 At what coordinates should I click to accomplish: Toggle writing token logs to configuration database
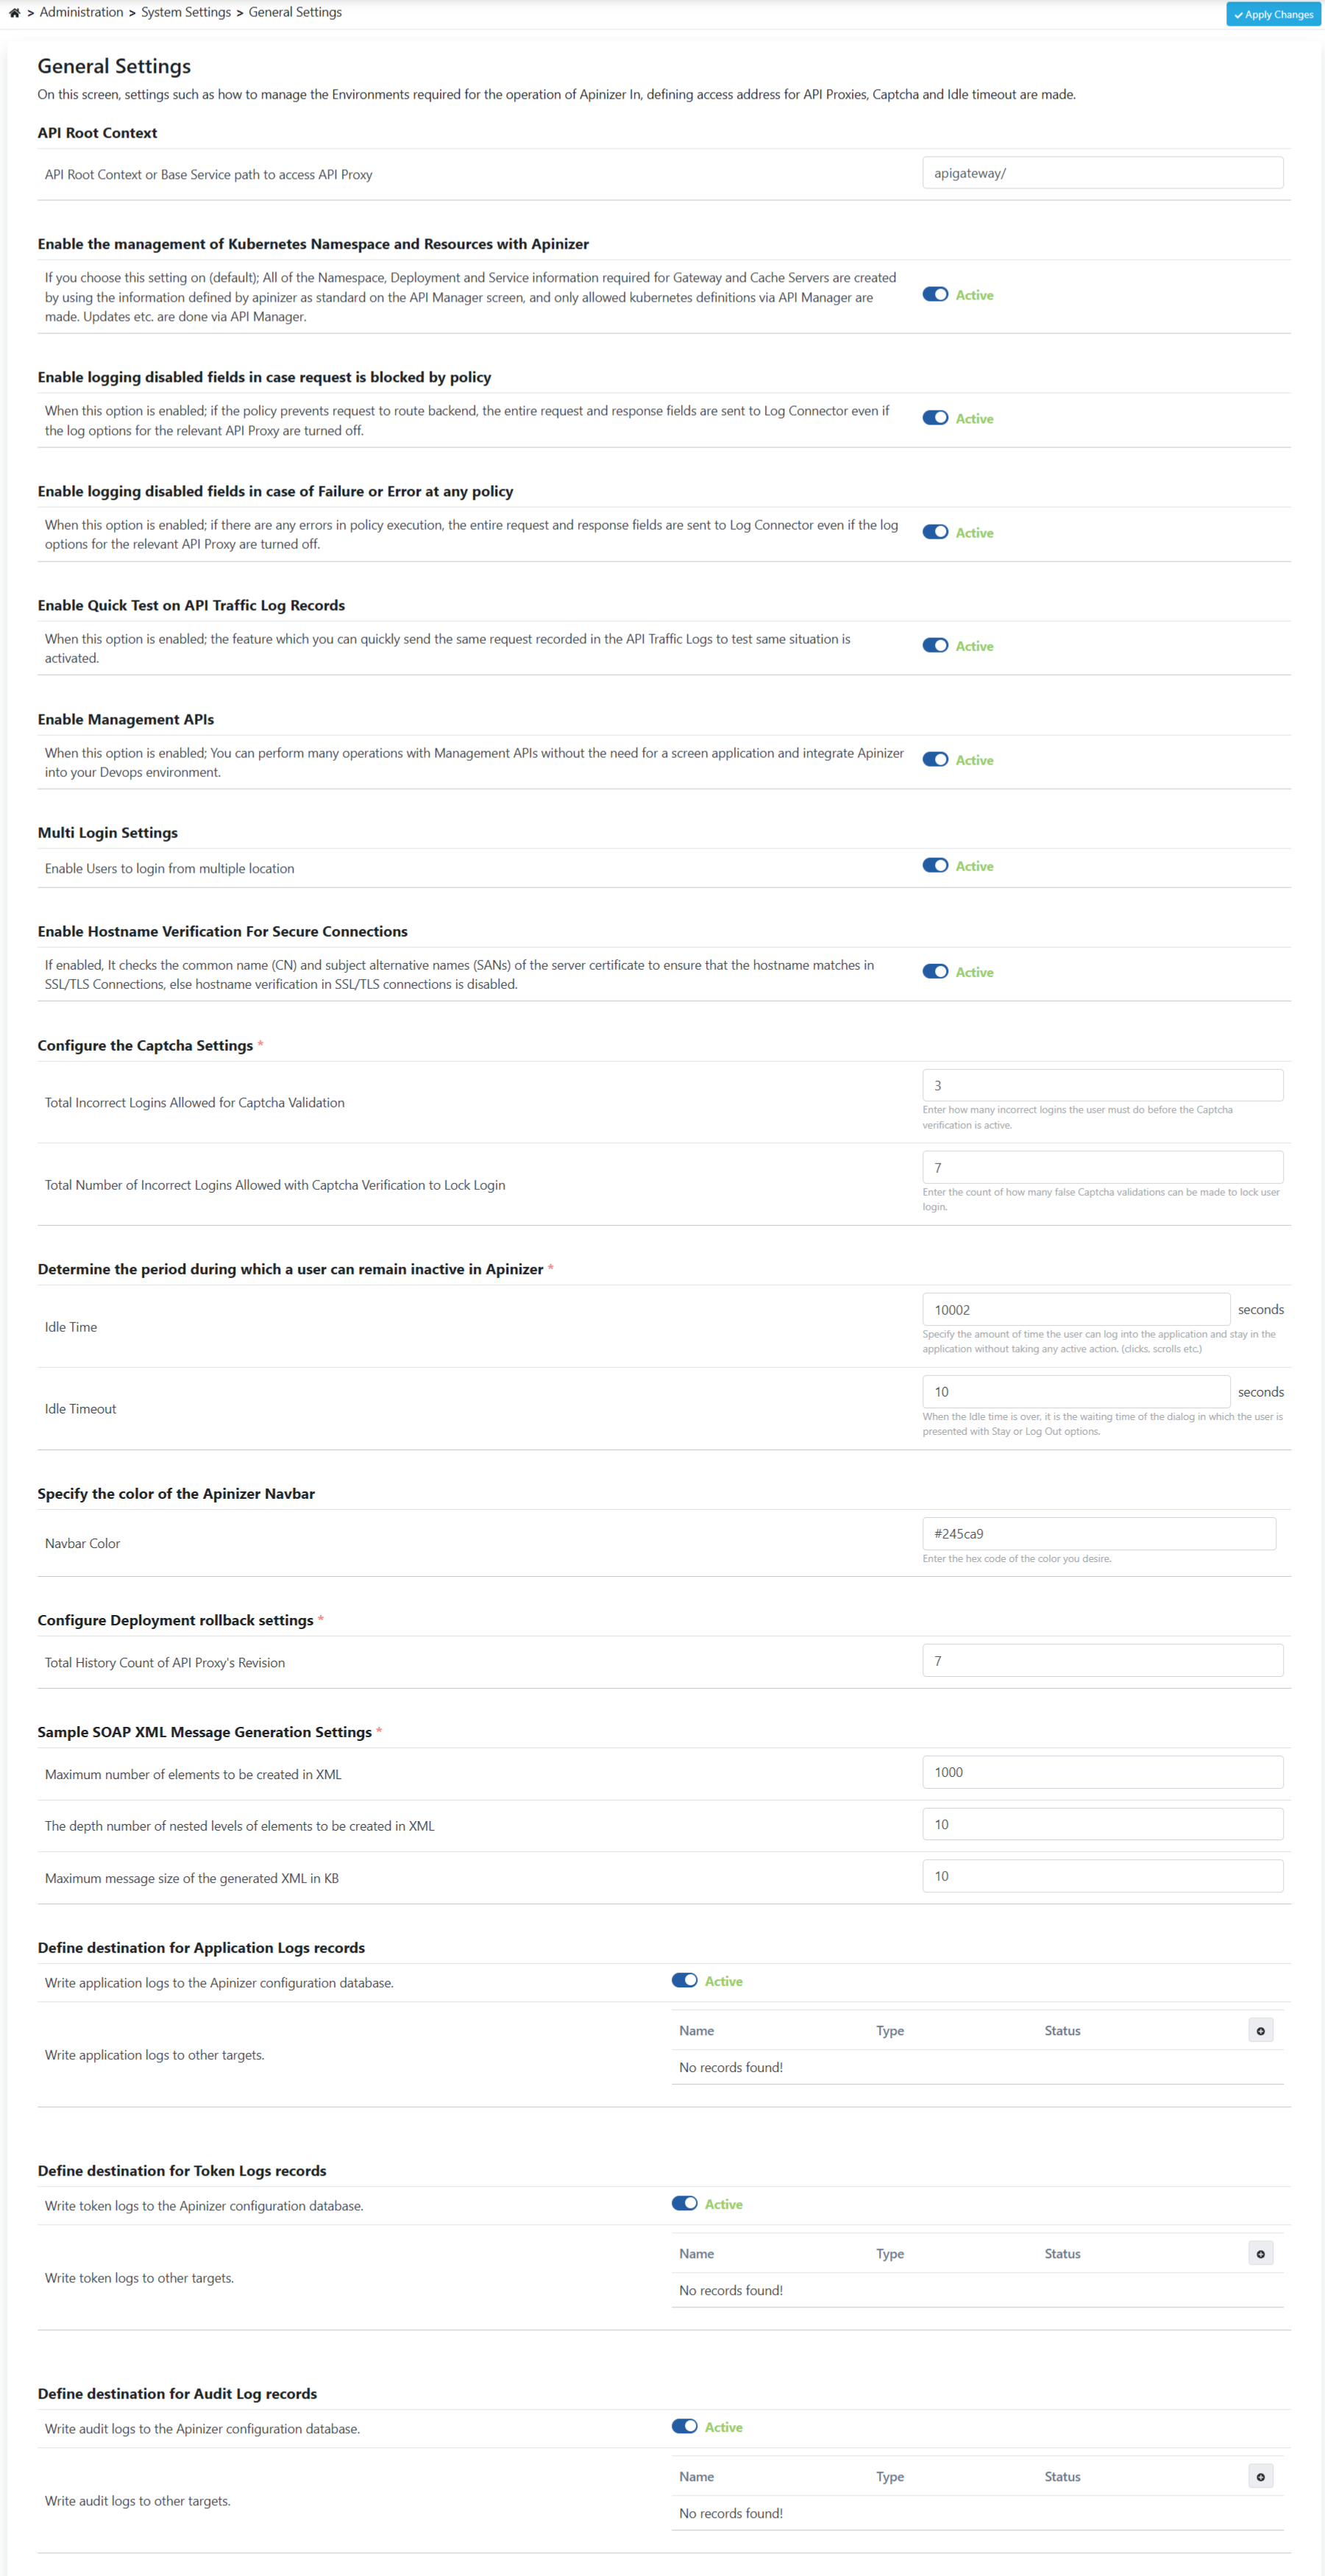[684, 2204]
